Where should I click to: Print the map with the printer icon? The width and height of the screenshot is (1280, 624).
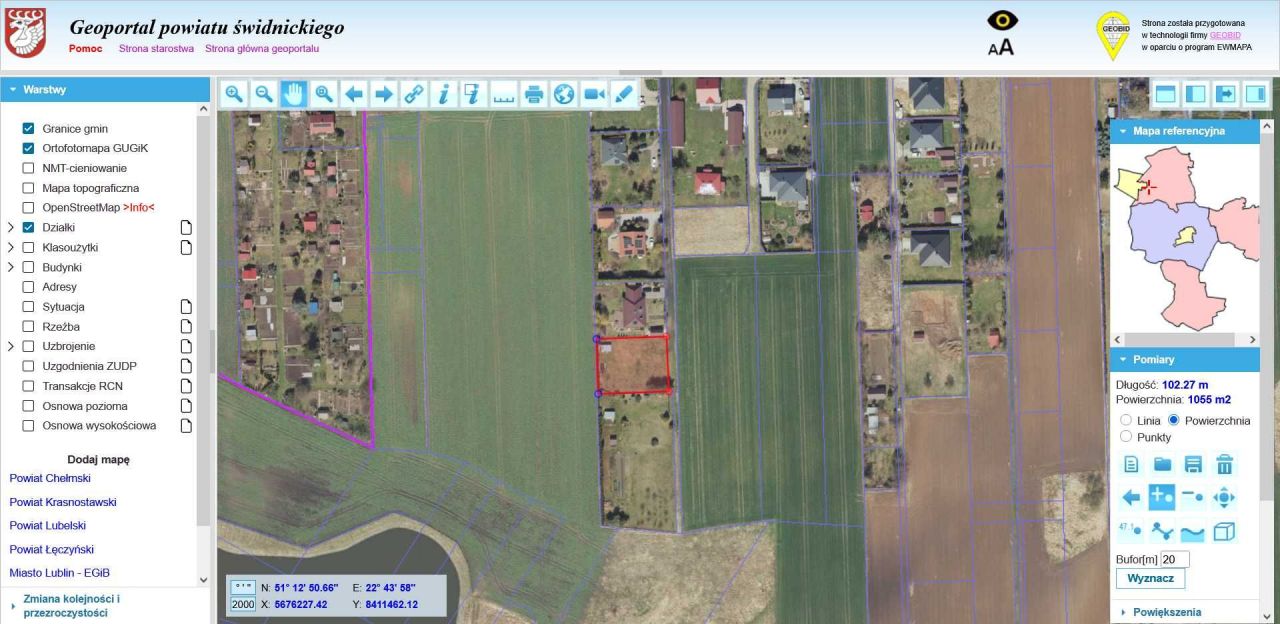tap(534, 94)
